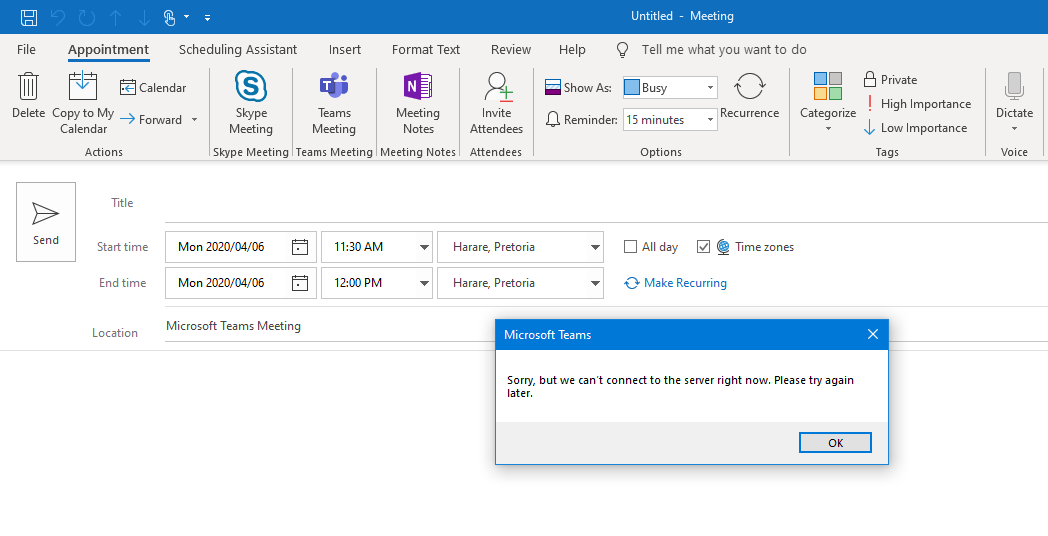Open OneNote Meeting Notes
This screenshot has height=536, width=1048.
pos(418,103)
